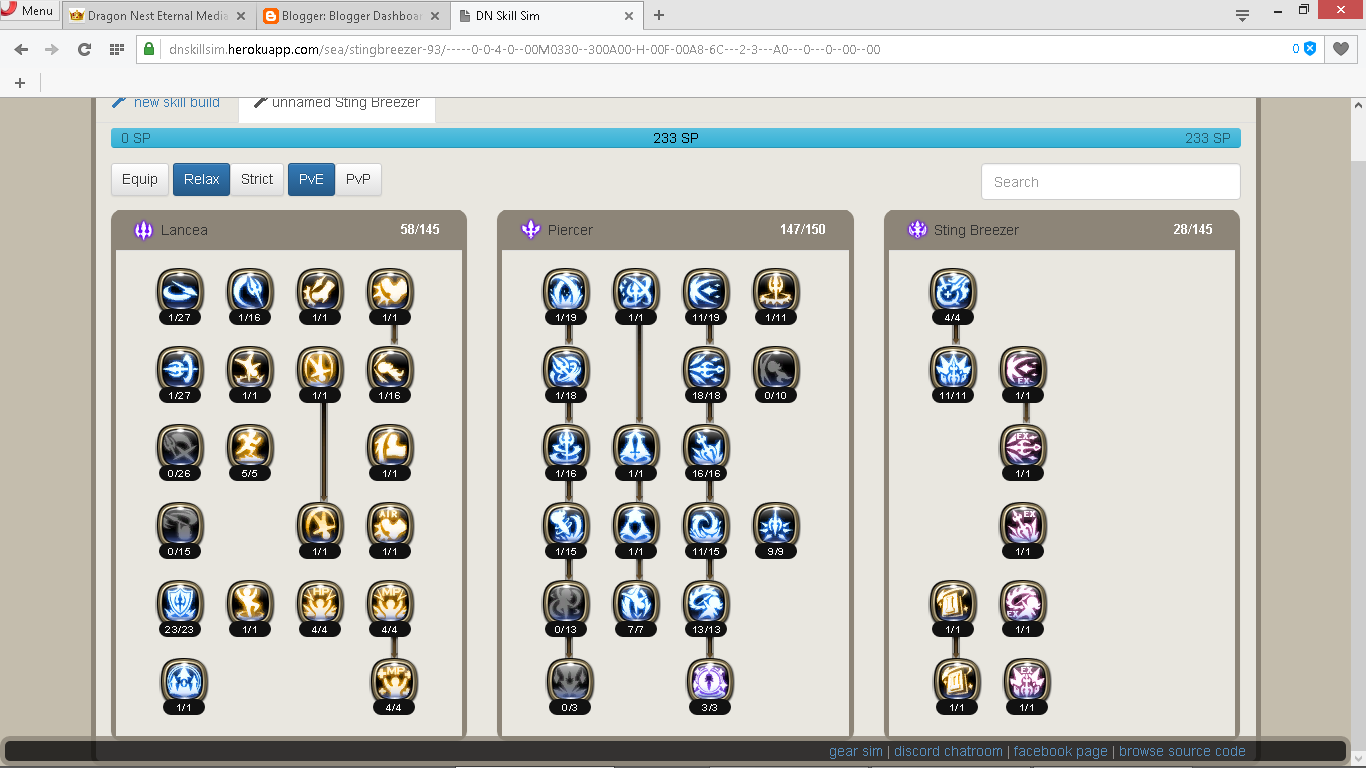The image size is (1366, 768).
Task: Open the browse source code link
Action: pos(1182,751)
